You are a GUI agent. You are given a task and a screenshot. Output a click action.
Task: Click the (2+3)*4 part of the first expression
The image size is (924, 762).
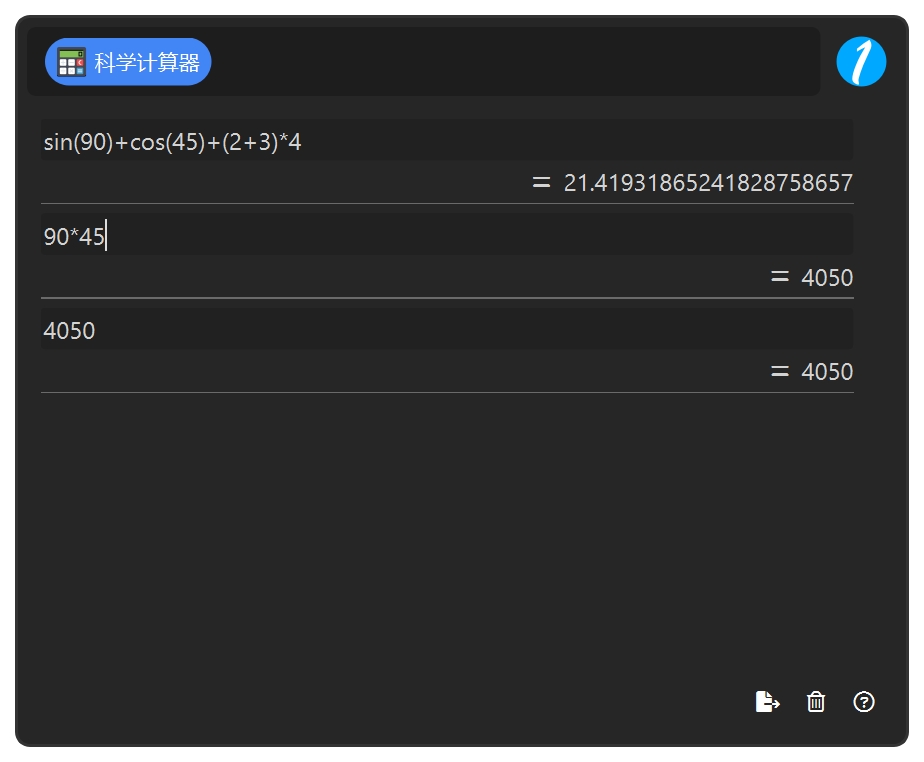pyautogui.click(x=261, y=142)
